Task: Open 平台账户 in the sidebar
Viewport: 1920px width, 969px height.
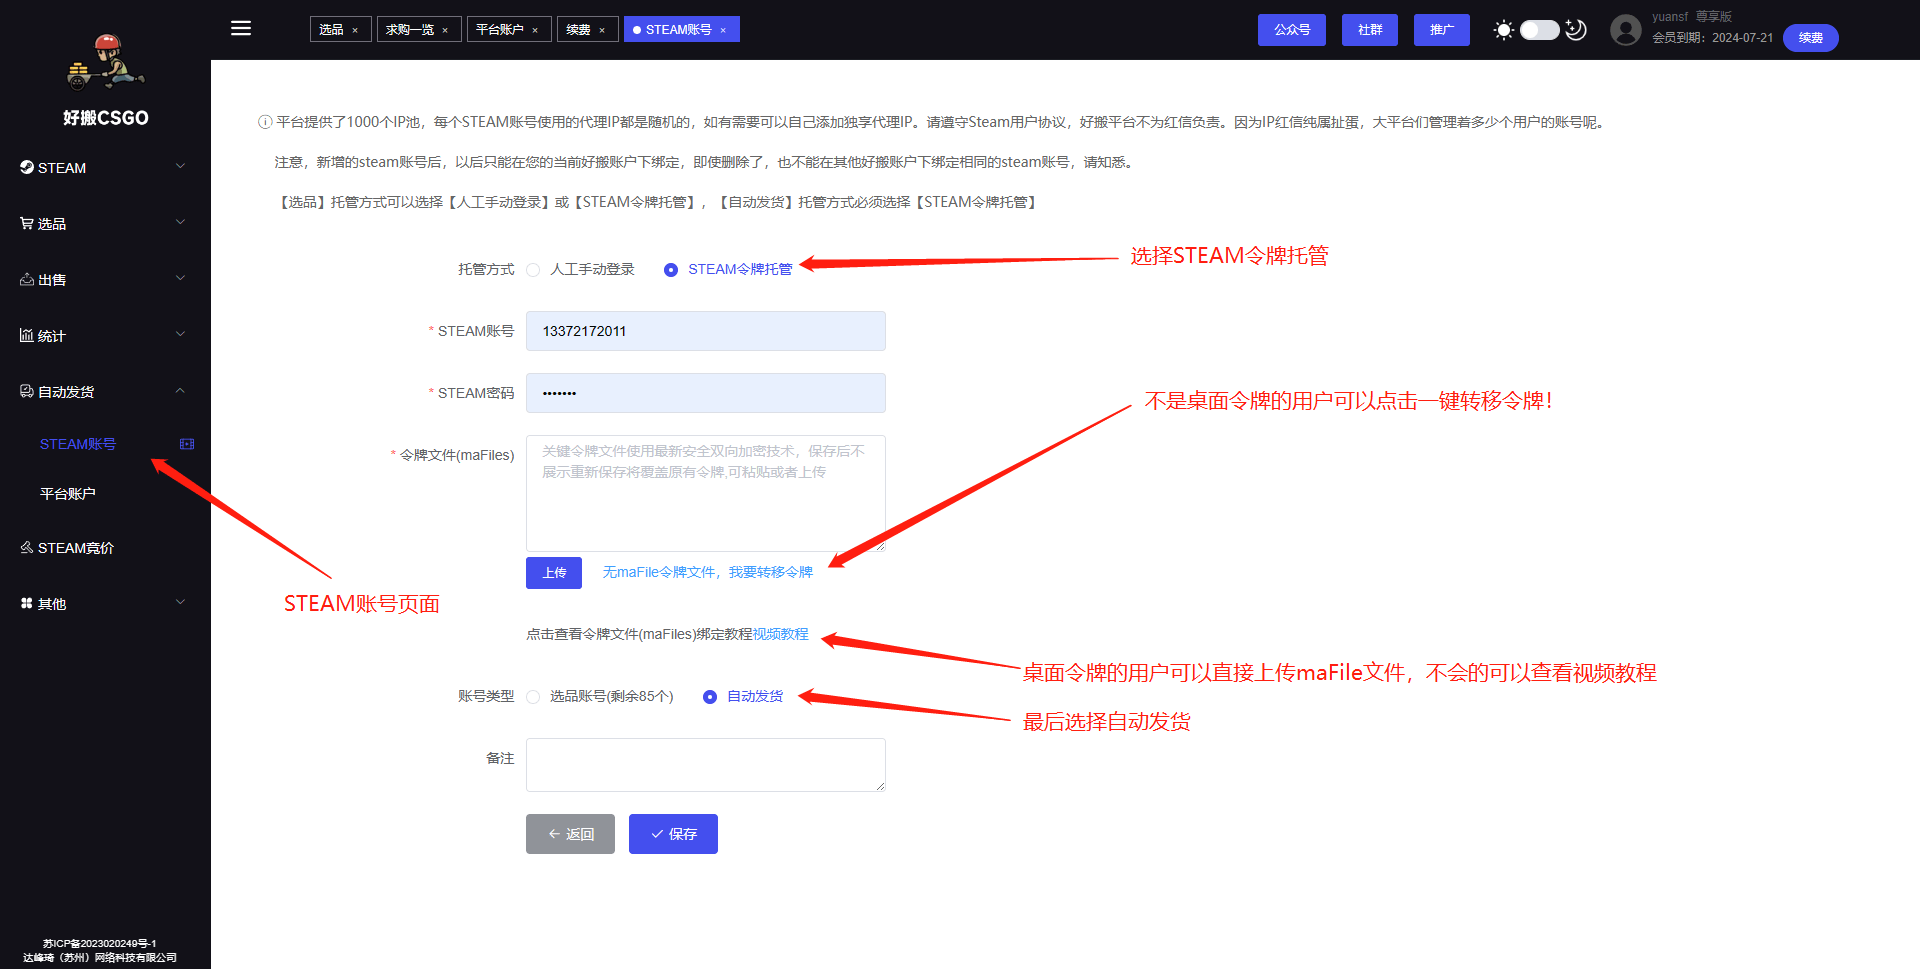Action: (68, 494)
